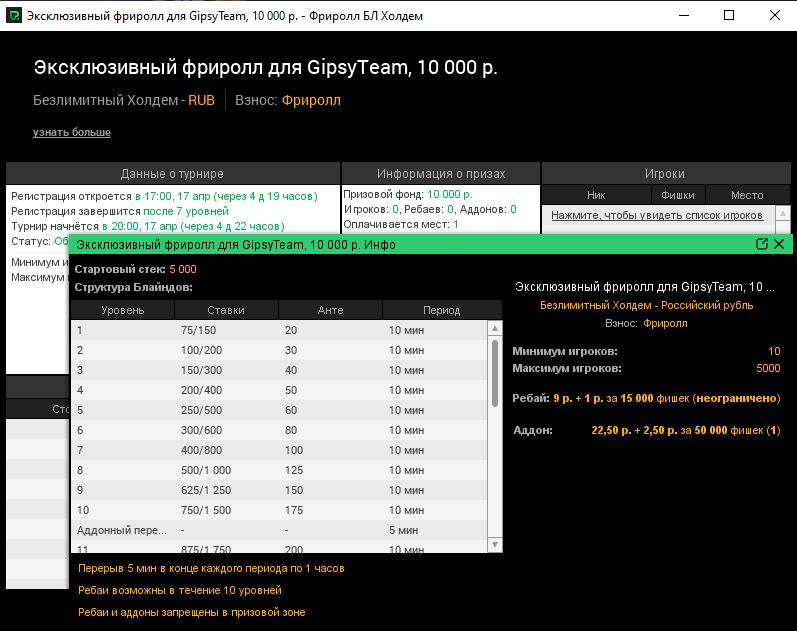The height and width of the screenshot is (631, 797).
Task: Click ante value '175' in level 10
Action: pyautogui.click(x=294, y=510)
